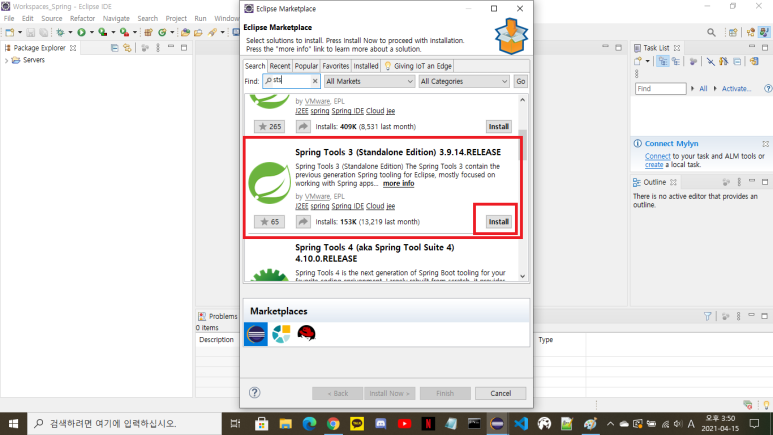
Task: Switch to the Installed tab
Action: click(366, 66)
